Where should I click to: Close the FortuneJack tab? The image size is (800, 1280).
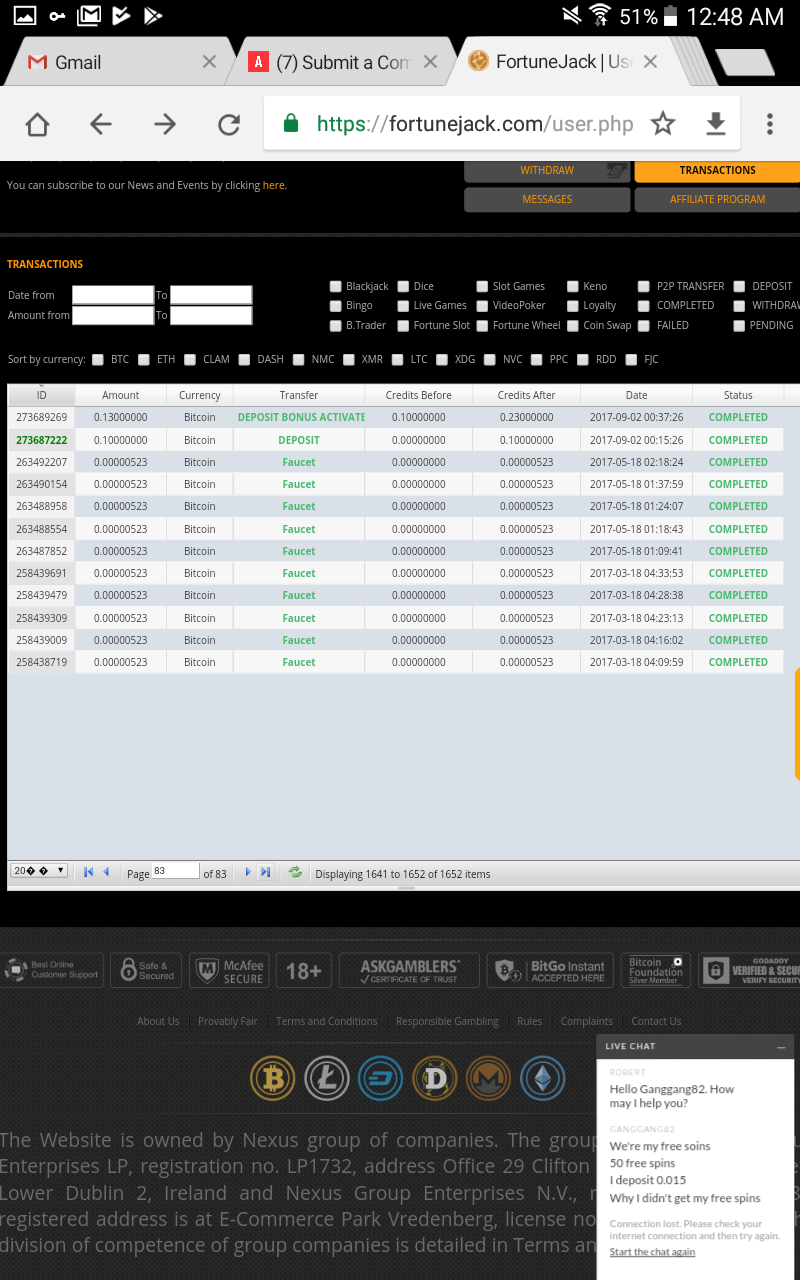650,62
